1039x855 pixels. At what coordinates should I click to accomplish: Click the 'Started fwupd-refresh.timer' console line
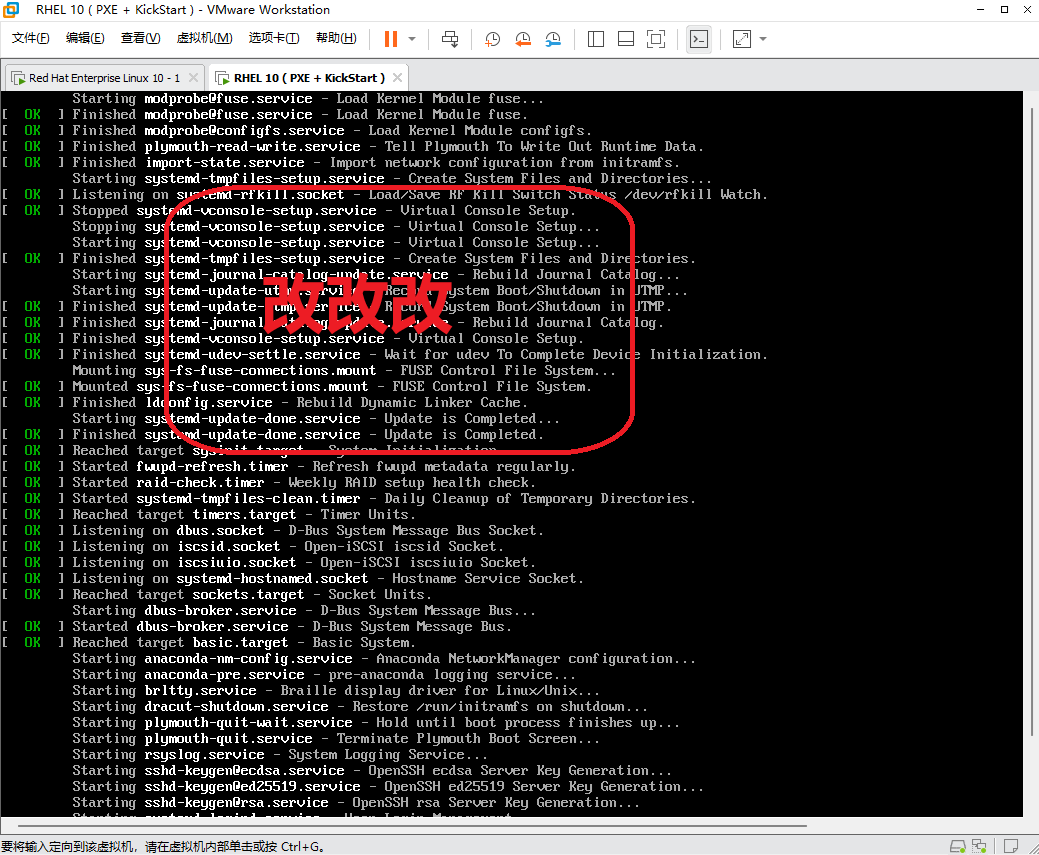(x=288, y=467)
